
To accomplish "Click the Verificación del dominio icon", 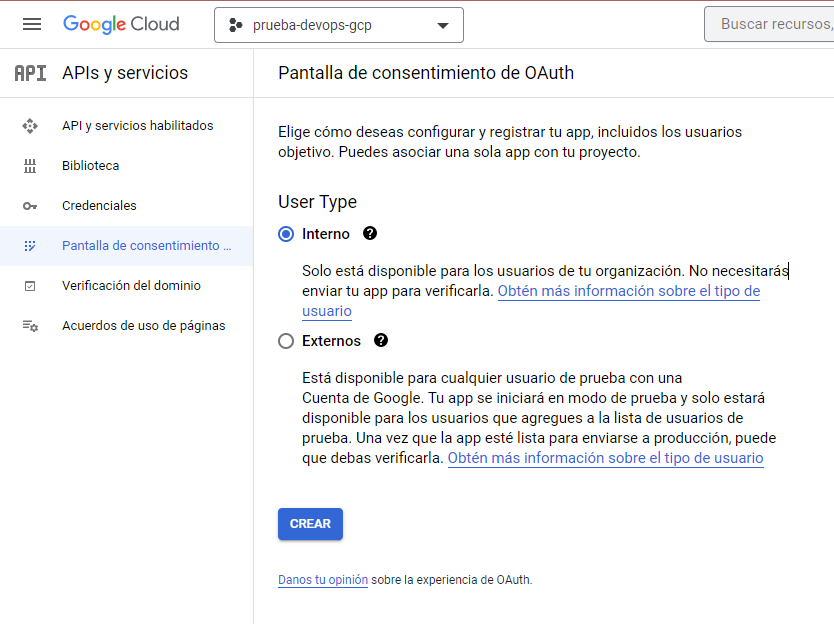I will point(30,286).
